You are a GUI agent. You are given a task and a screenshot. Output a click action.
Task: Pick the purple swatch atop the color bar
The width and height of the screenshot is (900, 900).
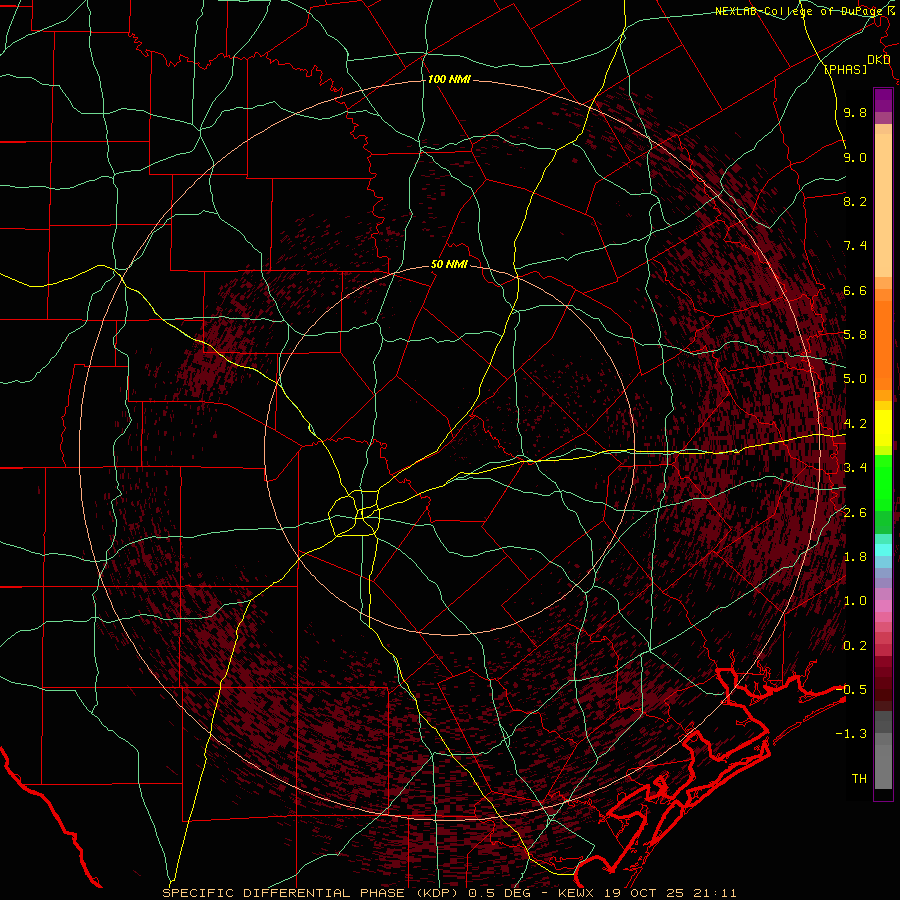point(883,100)
